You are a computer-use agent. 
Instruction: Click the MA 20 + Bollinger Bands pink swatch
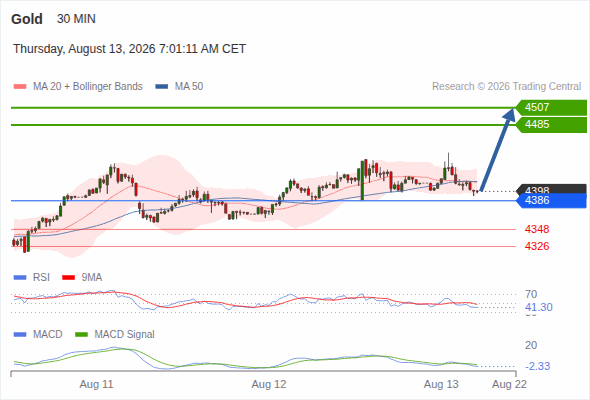pos(20,87)
